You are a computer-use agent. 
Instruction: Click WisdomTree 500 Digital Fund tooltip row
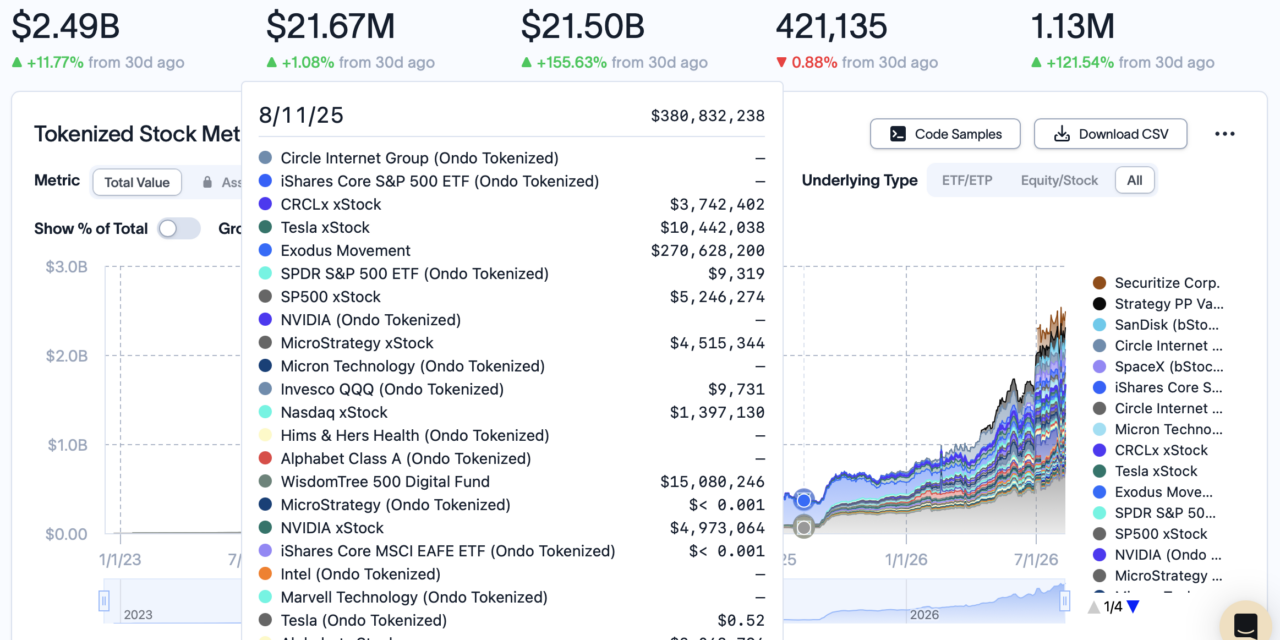512,482
